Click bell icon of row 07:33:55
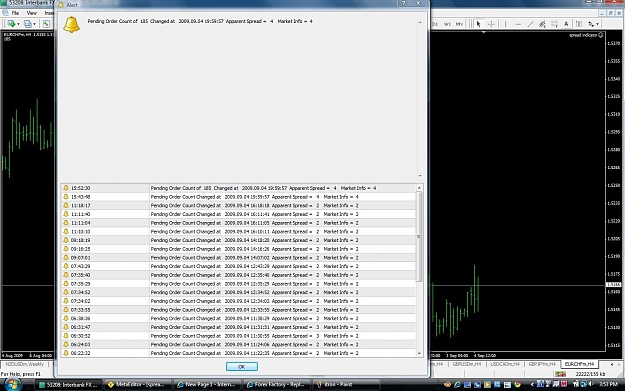This screenshot has width=625, height=391. (66, 310)
